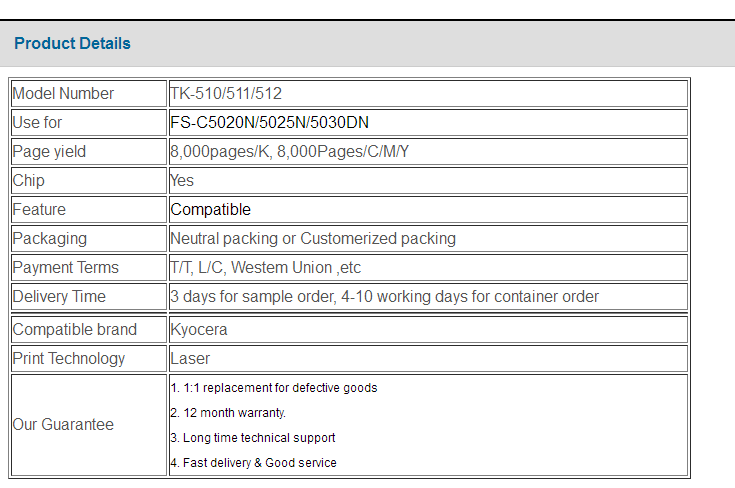Select the TK-510/511/512 model number cell
The image size is (735, 488).
(x=428, y=94)
